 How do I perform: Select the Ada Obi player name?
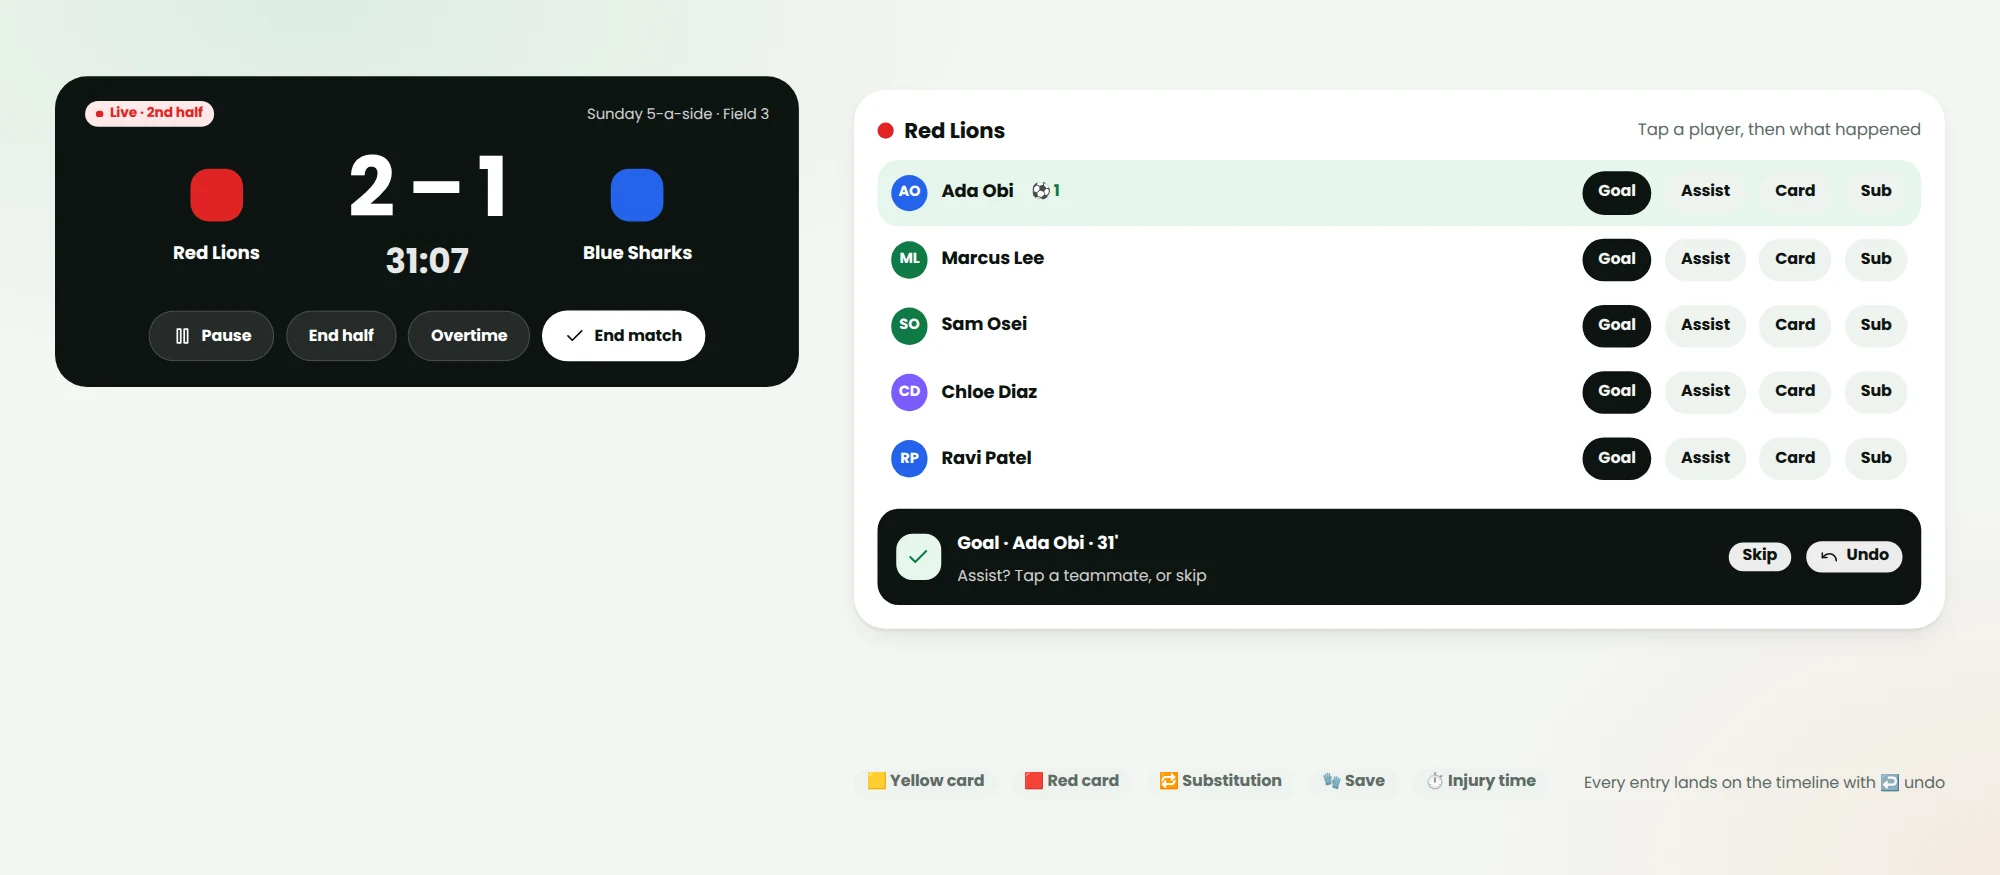(977, 191)
